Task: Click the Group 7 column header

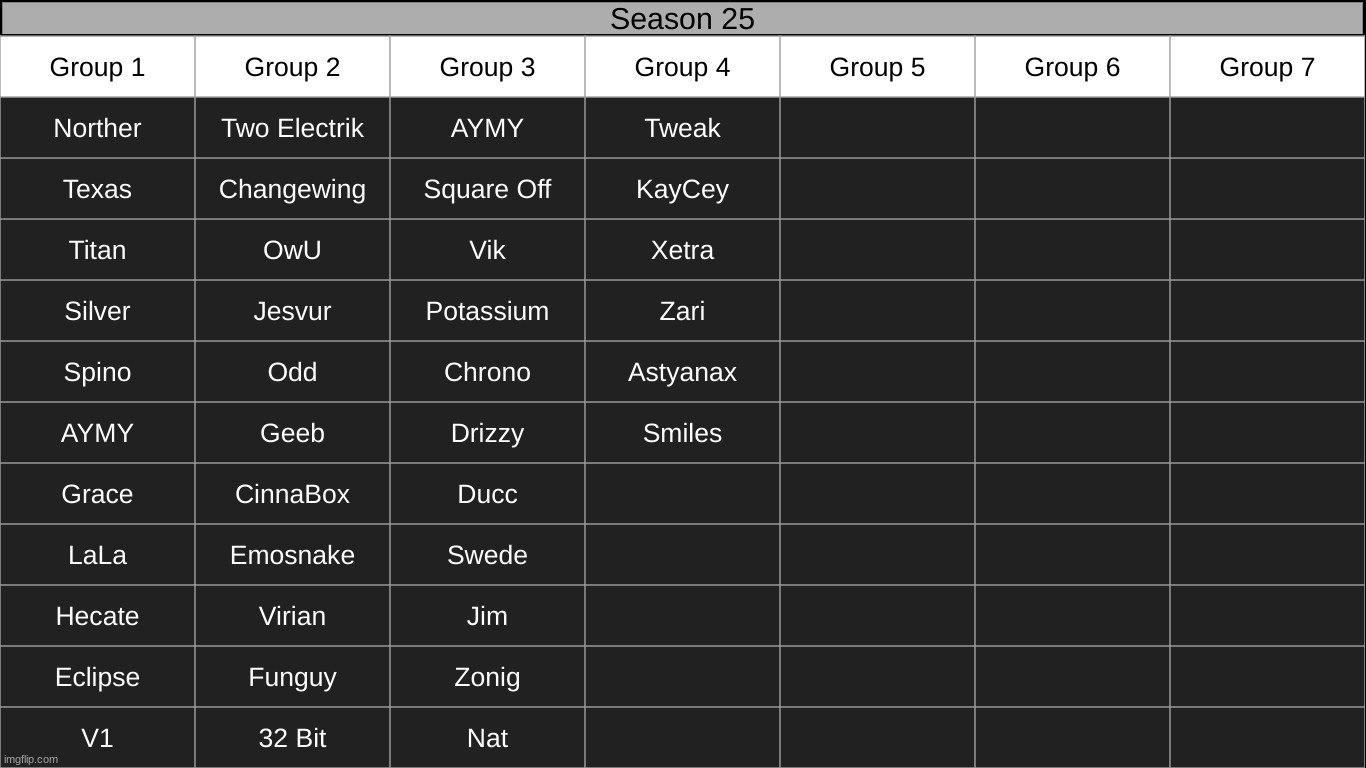Action: coord(1267,67)
